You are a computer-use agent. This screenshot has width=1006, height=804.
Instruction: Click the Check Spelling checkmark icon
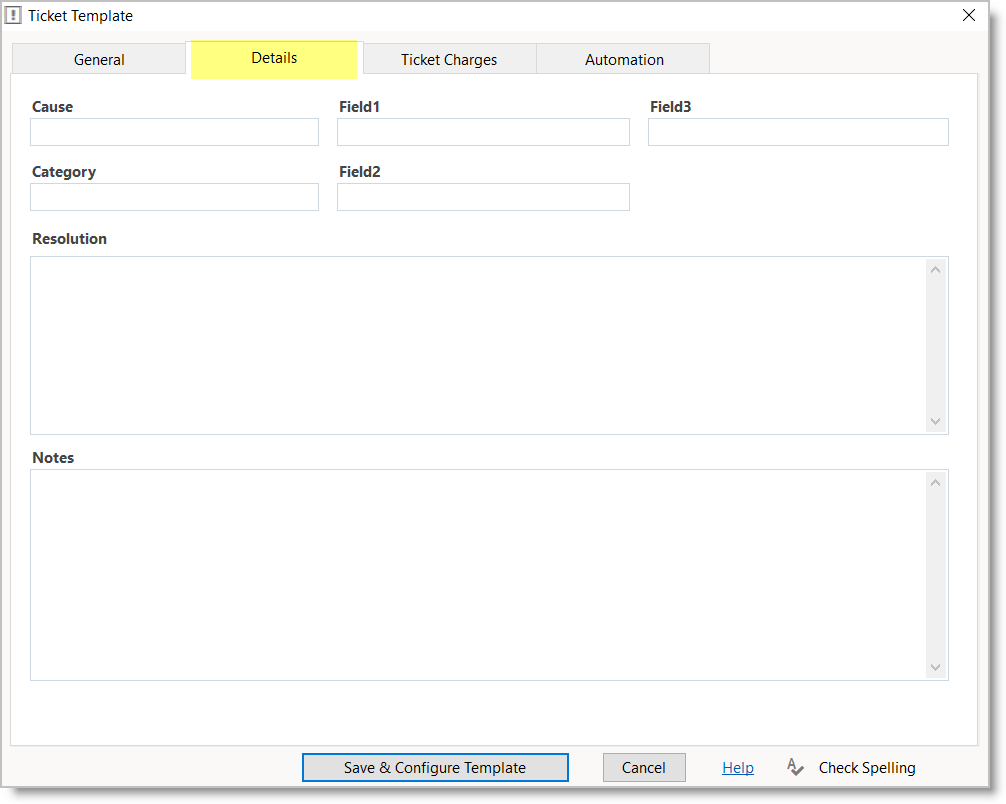click(795, 767)
